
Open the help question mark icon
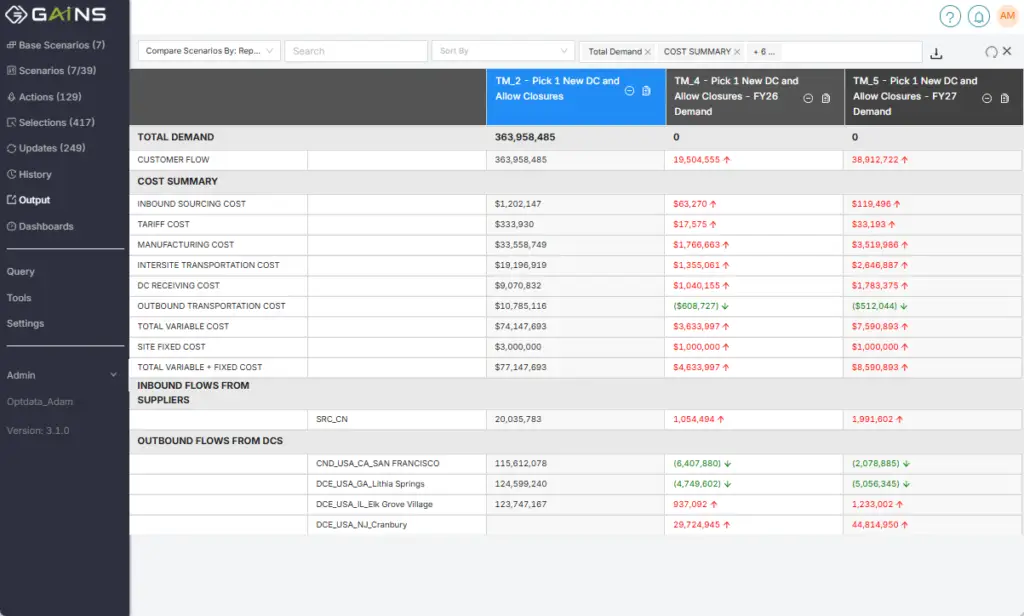pos(949,16)
